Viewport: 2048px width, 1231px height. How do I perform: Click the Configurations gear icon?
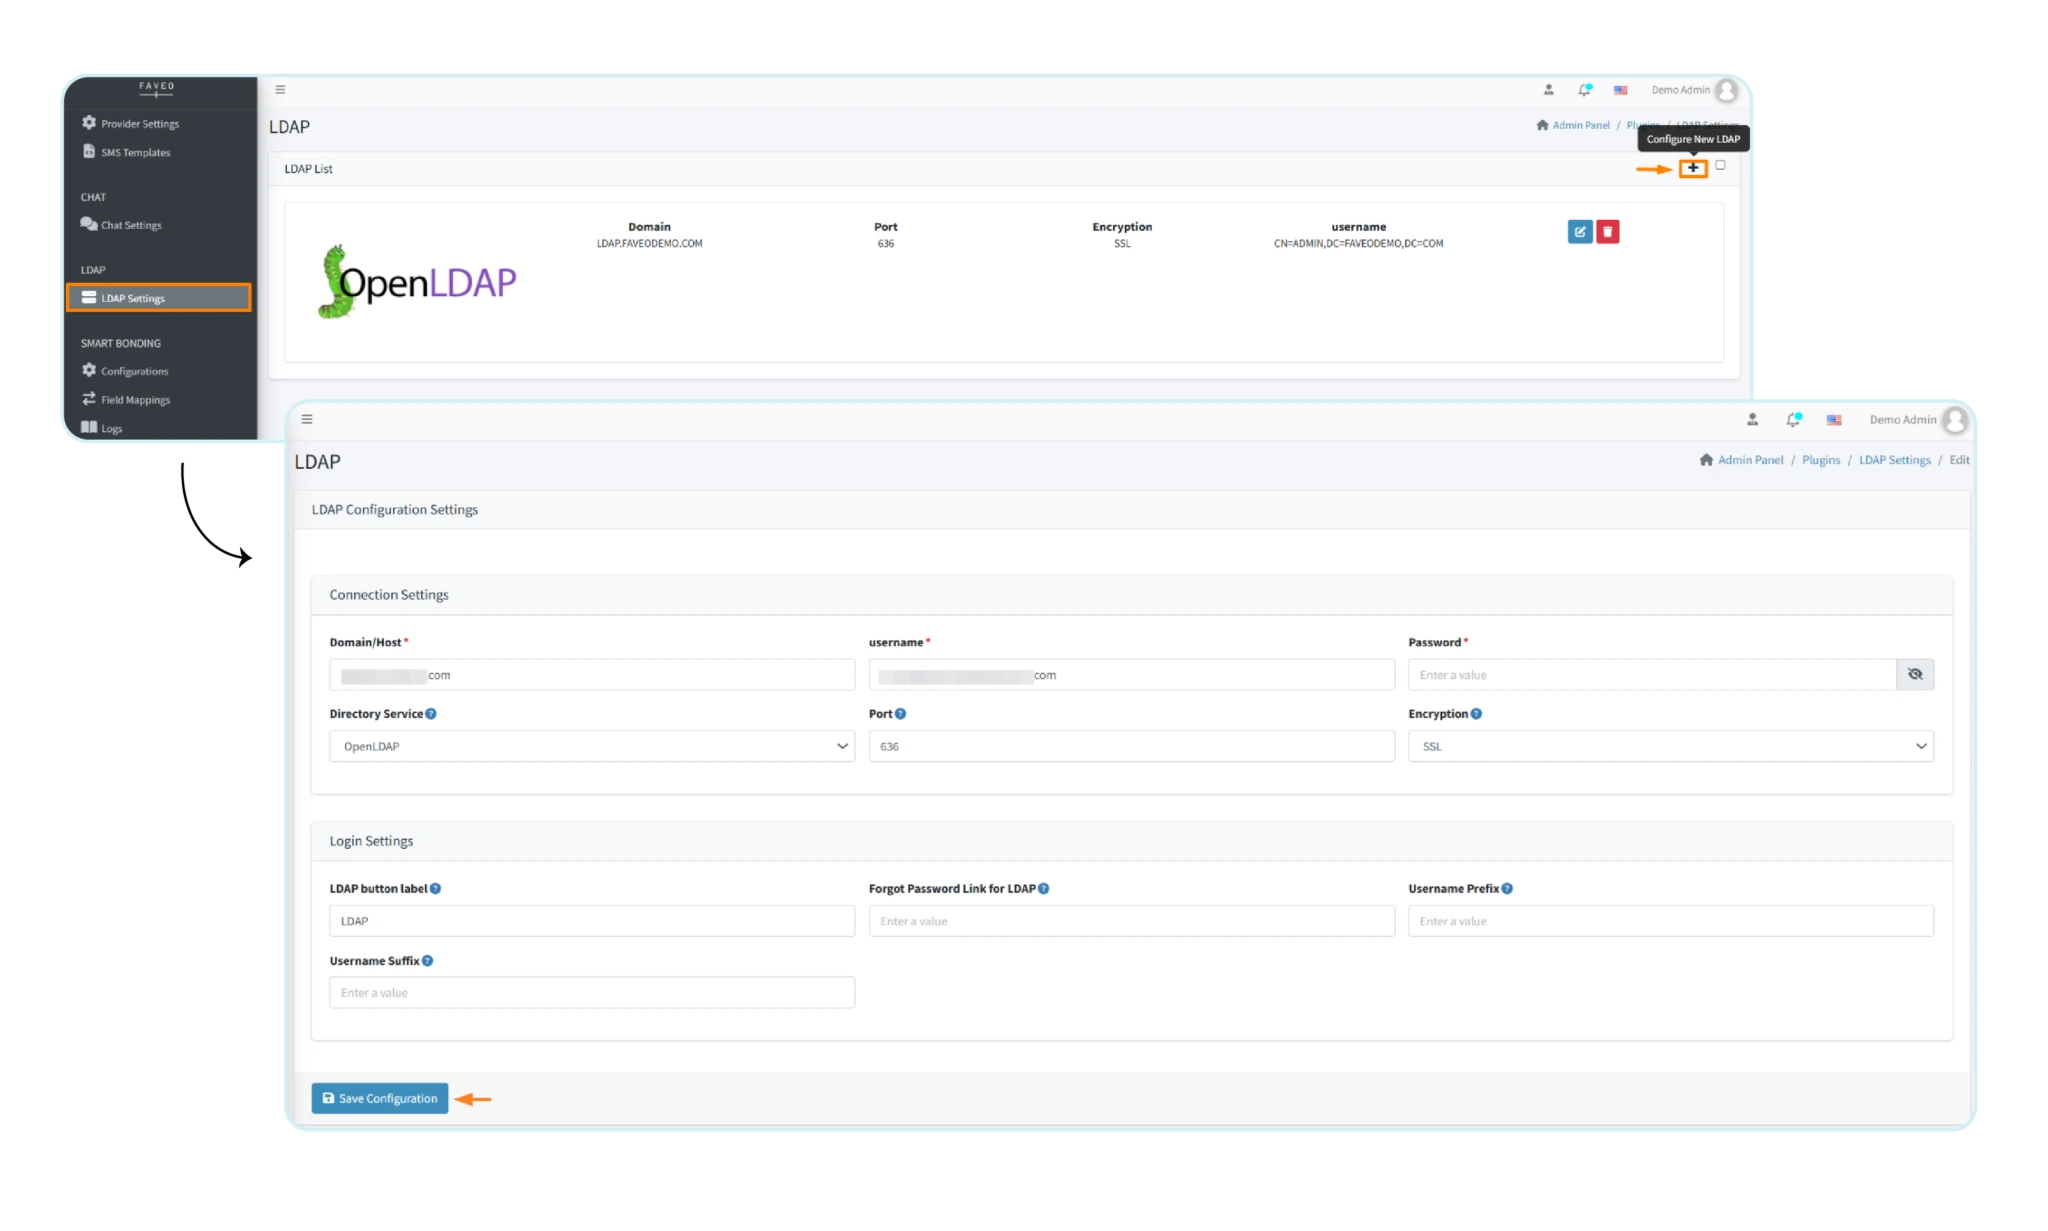[x=89, y=370]
